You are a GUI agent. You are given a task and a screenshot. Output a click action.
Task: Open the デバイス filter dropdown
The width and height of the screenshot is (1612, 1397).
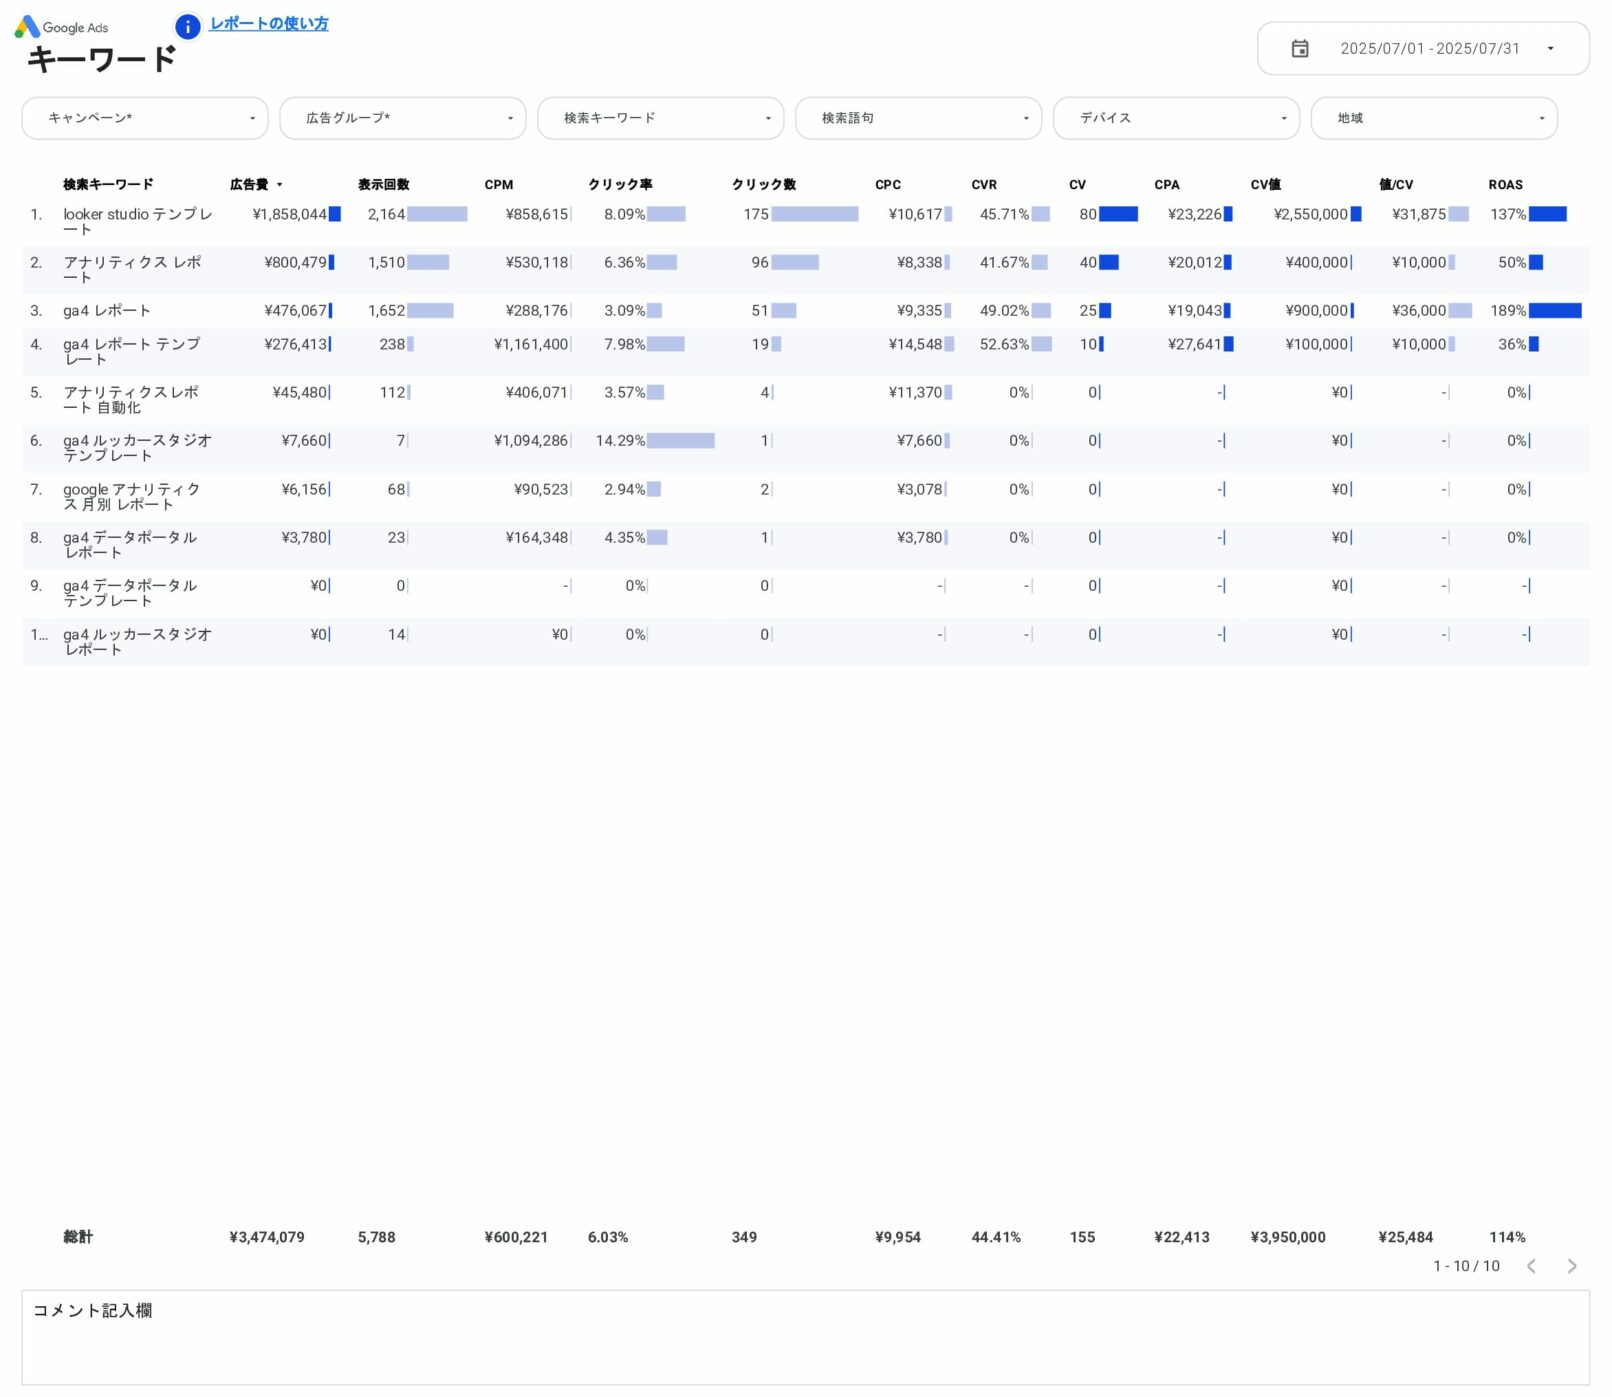(1176, 118)
